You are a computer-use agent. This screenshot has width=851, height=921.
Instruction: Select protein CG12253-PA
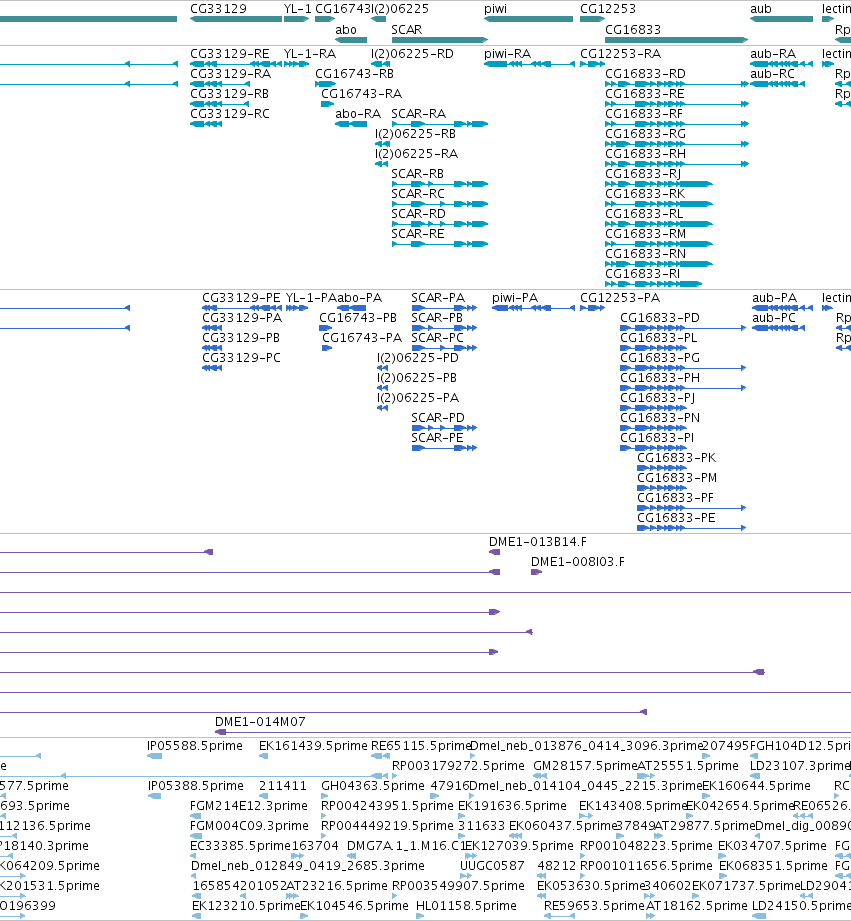click(x=593, y=308)
